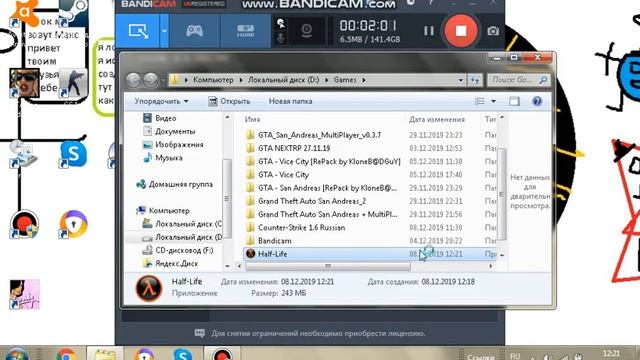Open Explorer help icon
The width and height of the screenshot is (640, 360).
[537, 101]
